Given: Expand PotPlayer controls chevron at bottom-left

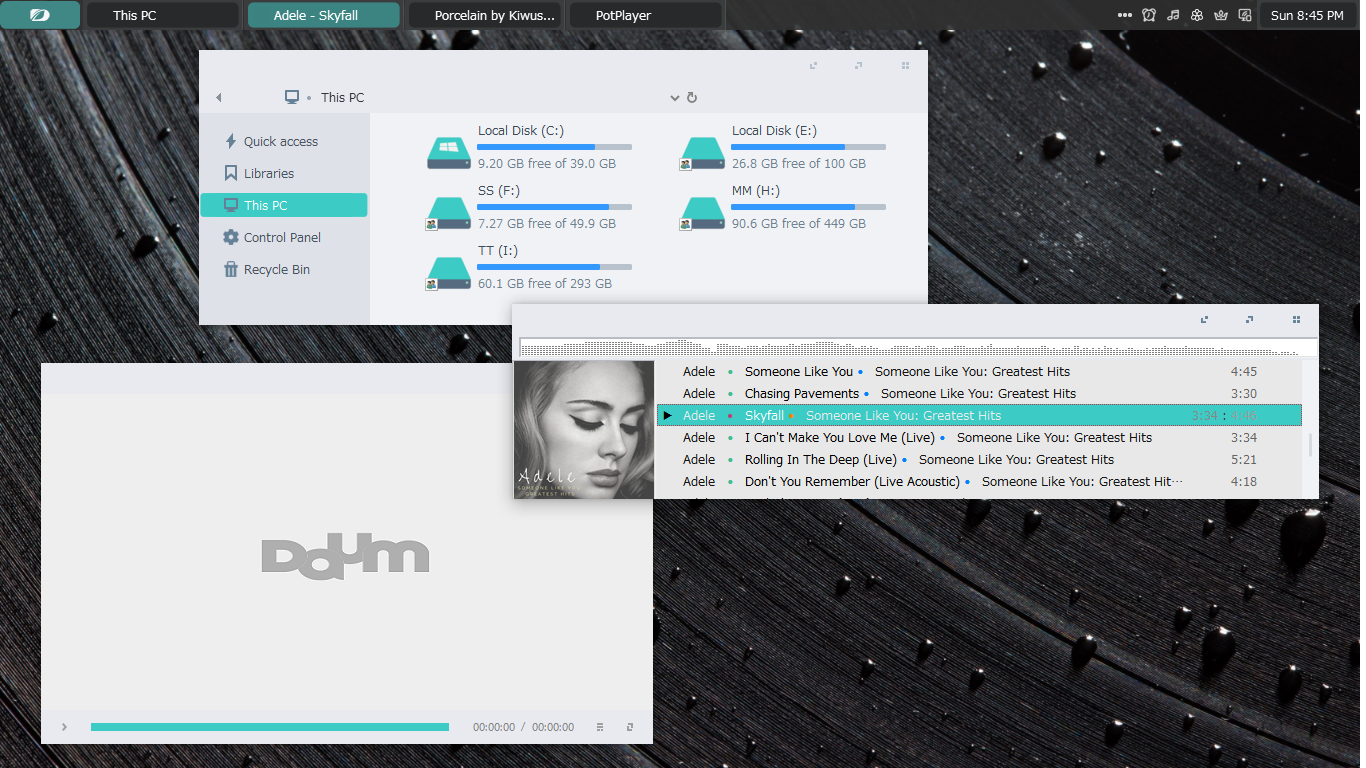Looking at the screenshot, I should tap(64, 727).
